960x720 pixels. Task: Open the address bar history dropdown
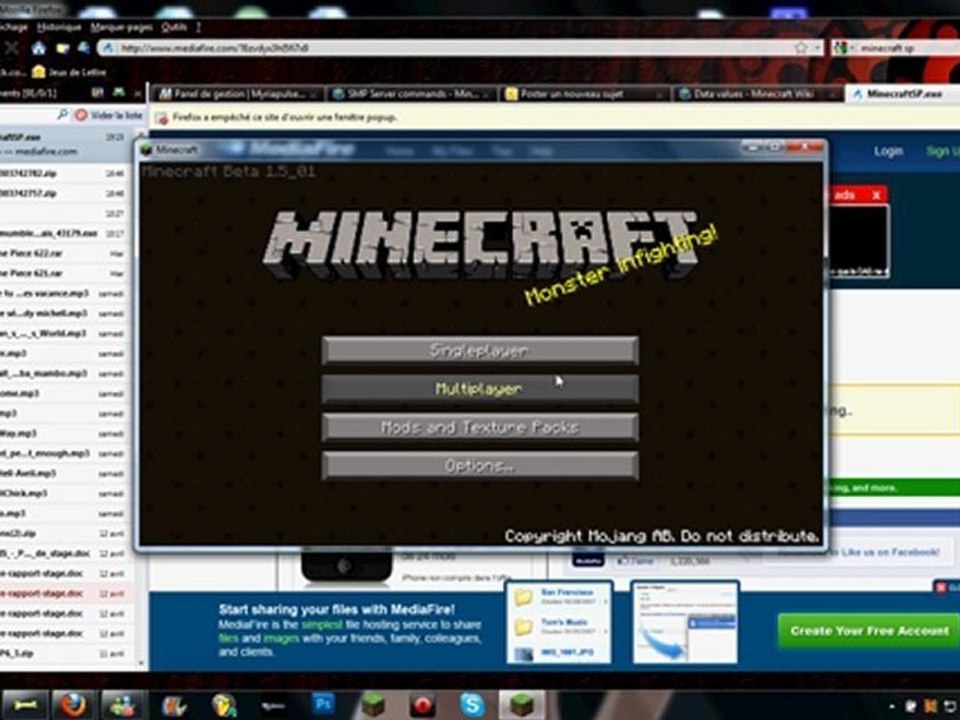pos(817,48)
